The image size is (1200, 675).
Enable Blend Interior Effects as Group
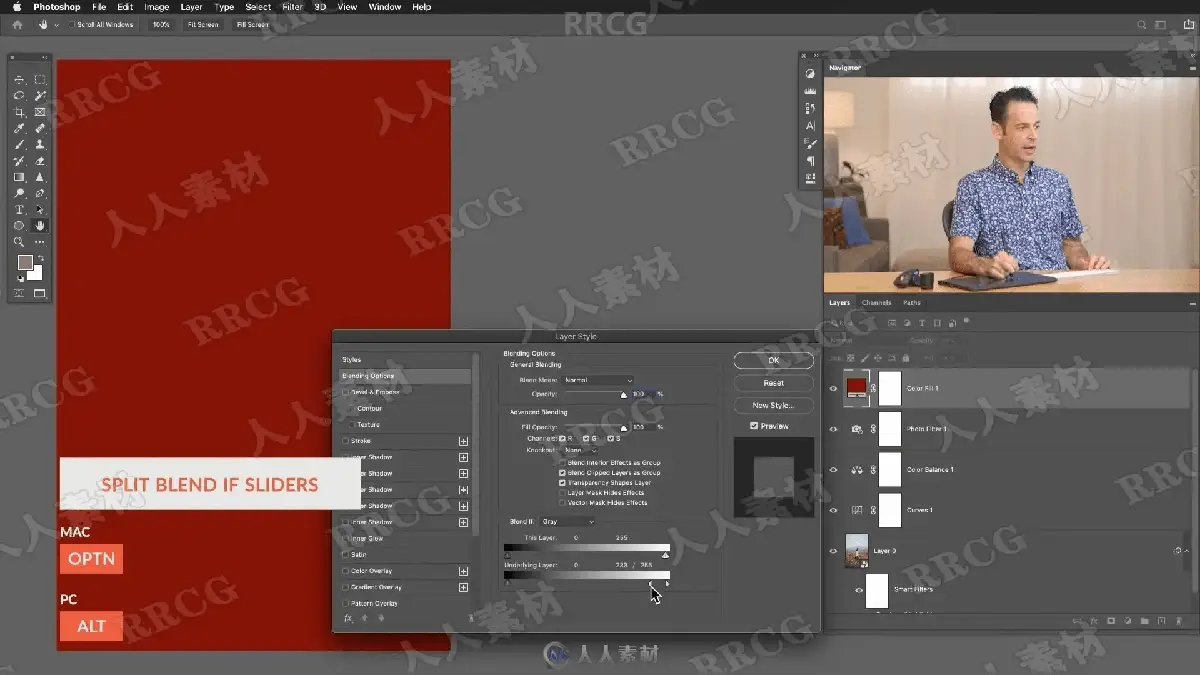[x=563, y=463]
